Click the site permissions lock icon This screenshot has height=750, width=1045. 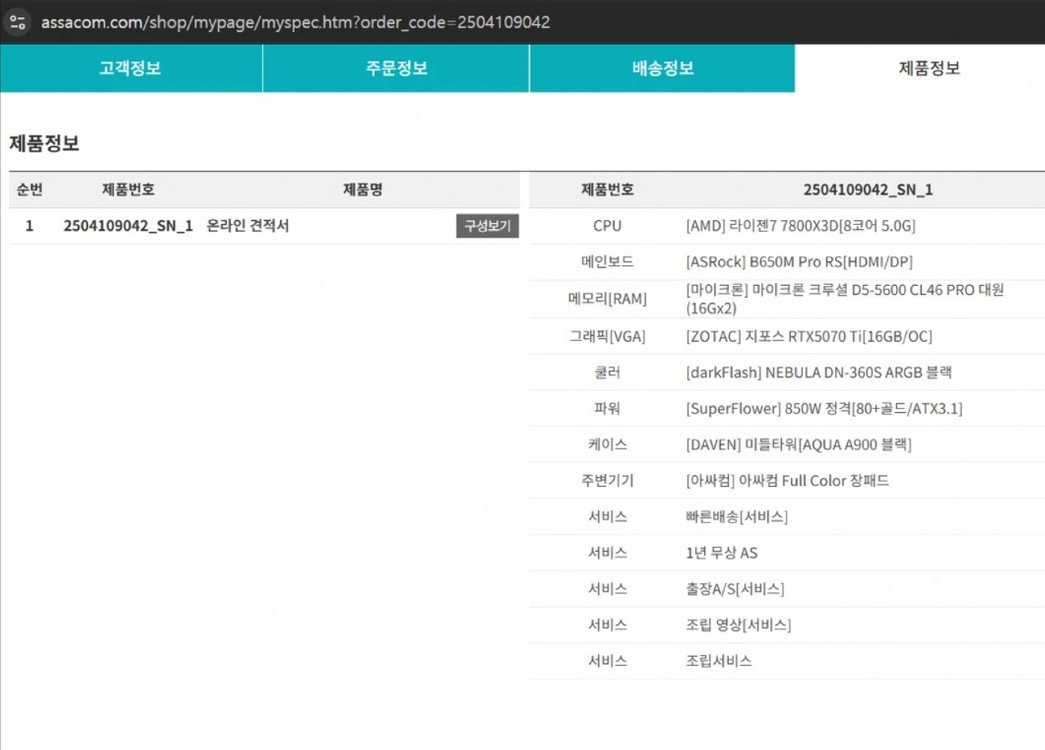(18, 22)
